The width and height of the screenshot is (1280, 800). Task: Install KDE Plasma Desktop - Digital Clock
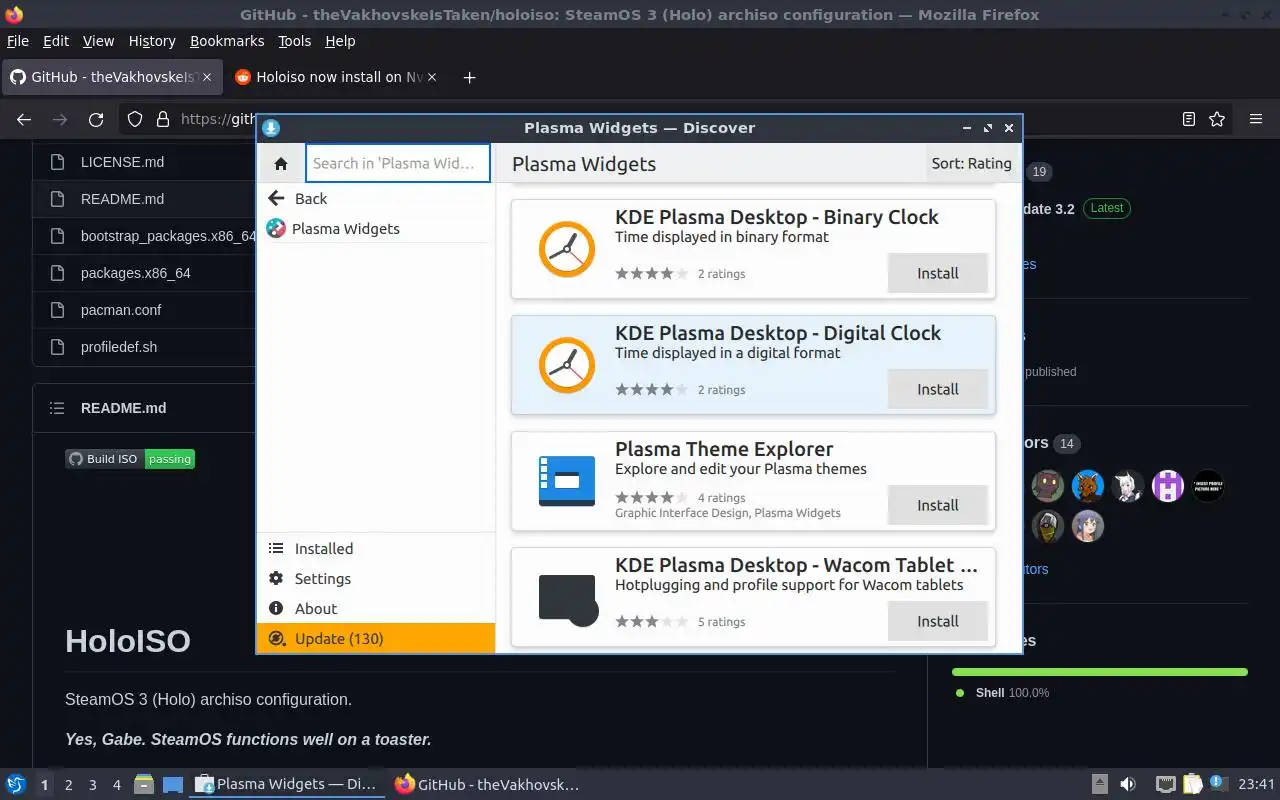coord(938,389)
